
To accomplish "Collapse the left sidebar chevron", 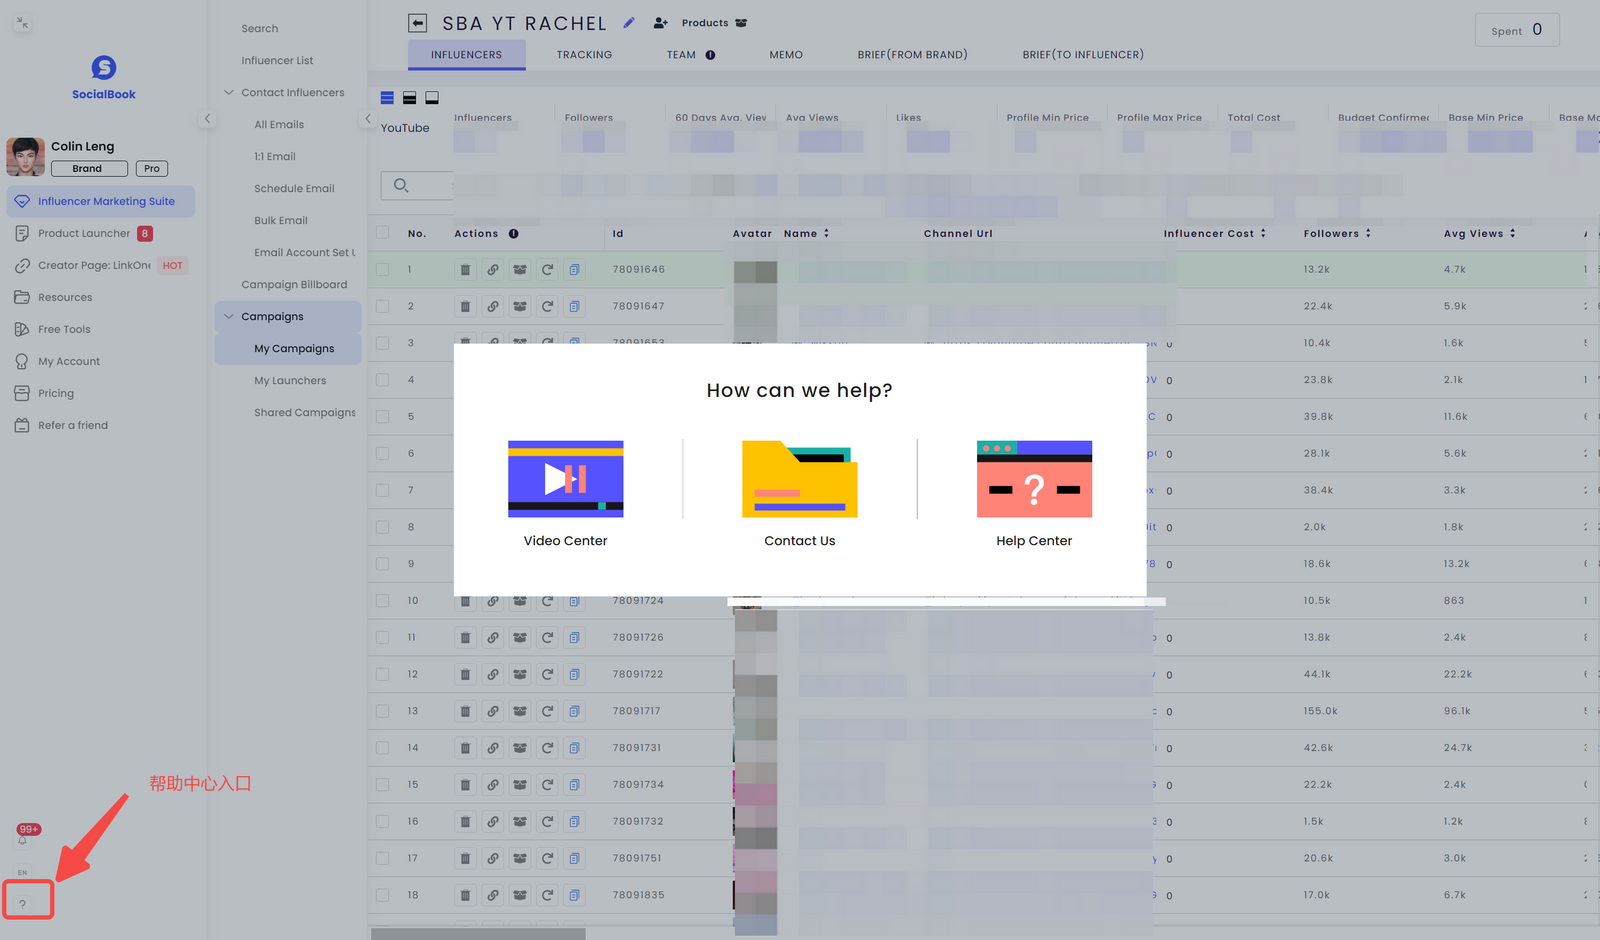I will click(207, 119).
